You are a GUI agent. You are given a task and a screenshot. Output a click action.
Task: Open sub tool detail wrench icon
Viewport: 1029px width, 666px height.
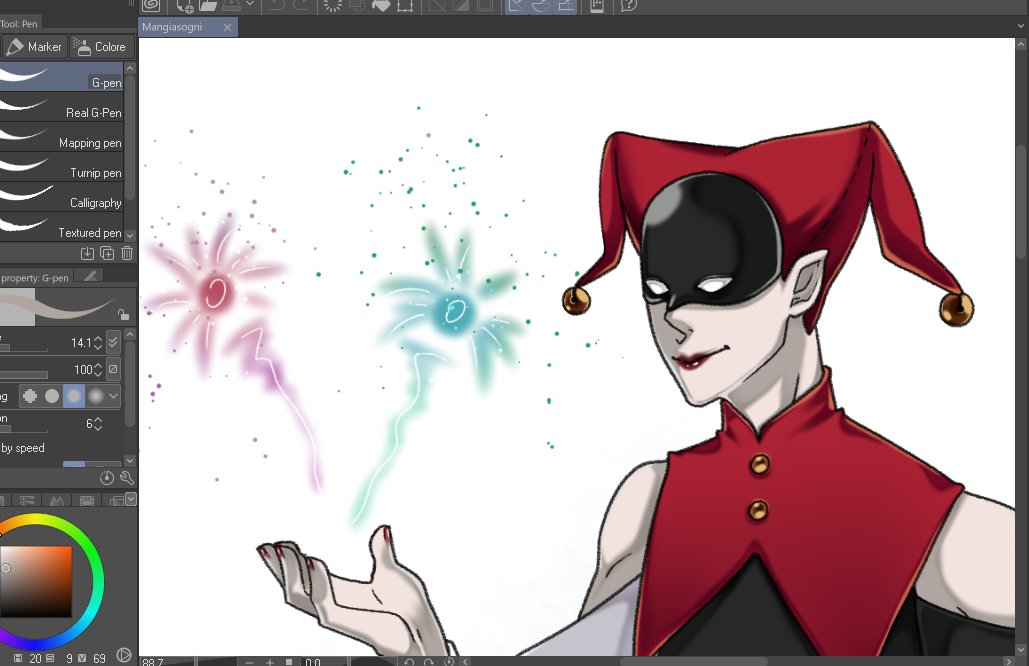coord(127,478)
